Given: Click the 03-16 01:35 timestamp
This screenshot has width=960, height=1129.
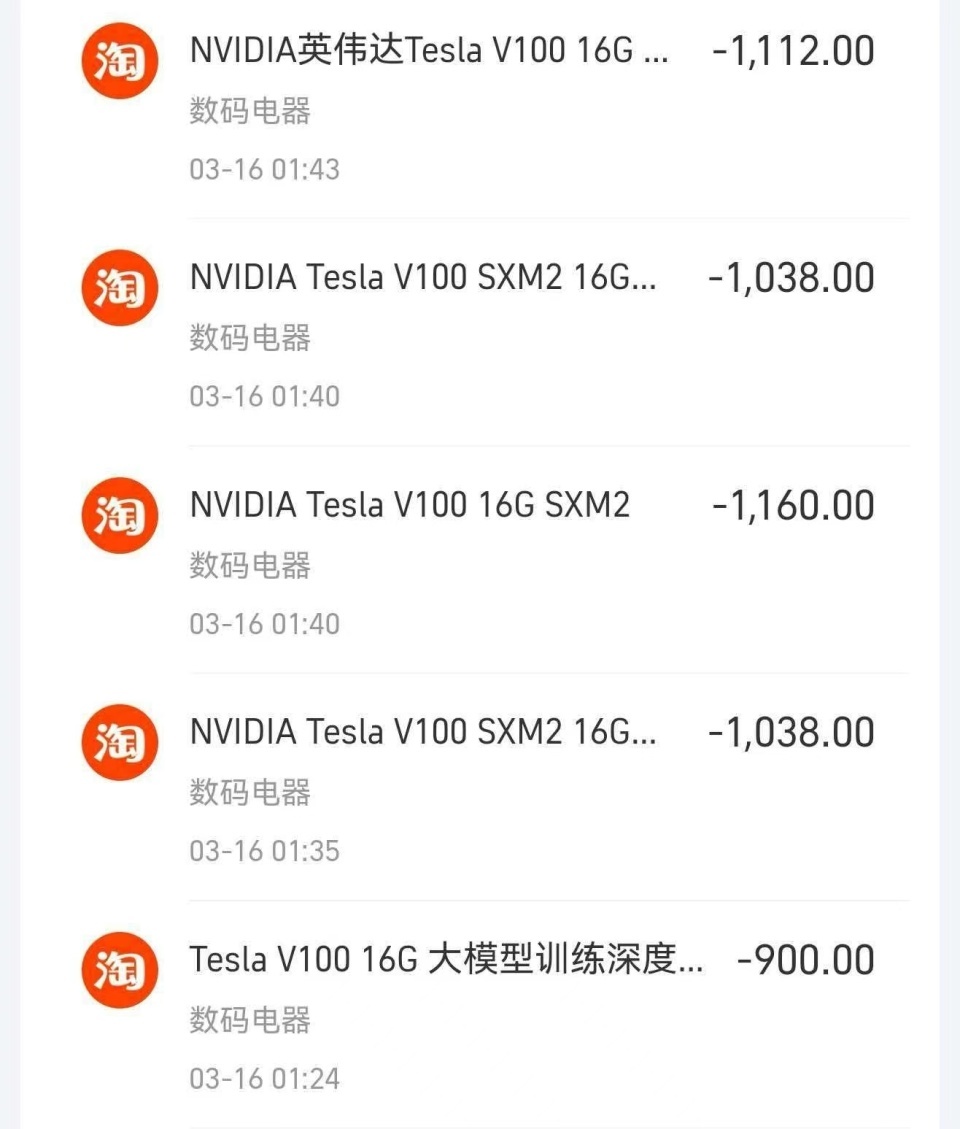Looking at the screenshot, I should [265, 851].
